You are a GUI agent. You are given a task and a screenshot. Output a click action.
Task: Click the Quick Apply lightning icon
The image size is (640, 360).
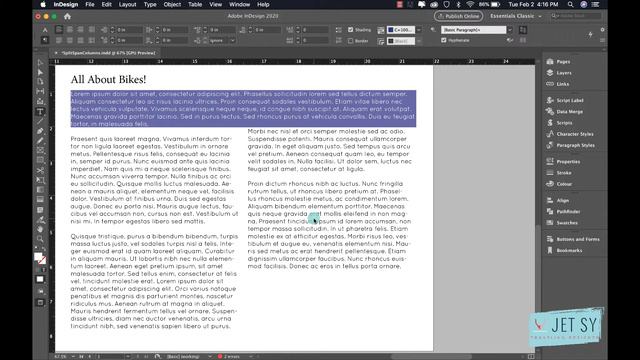click(x=590, y=35)
